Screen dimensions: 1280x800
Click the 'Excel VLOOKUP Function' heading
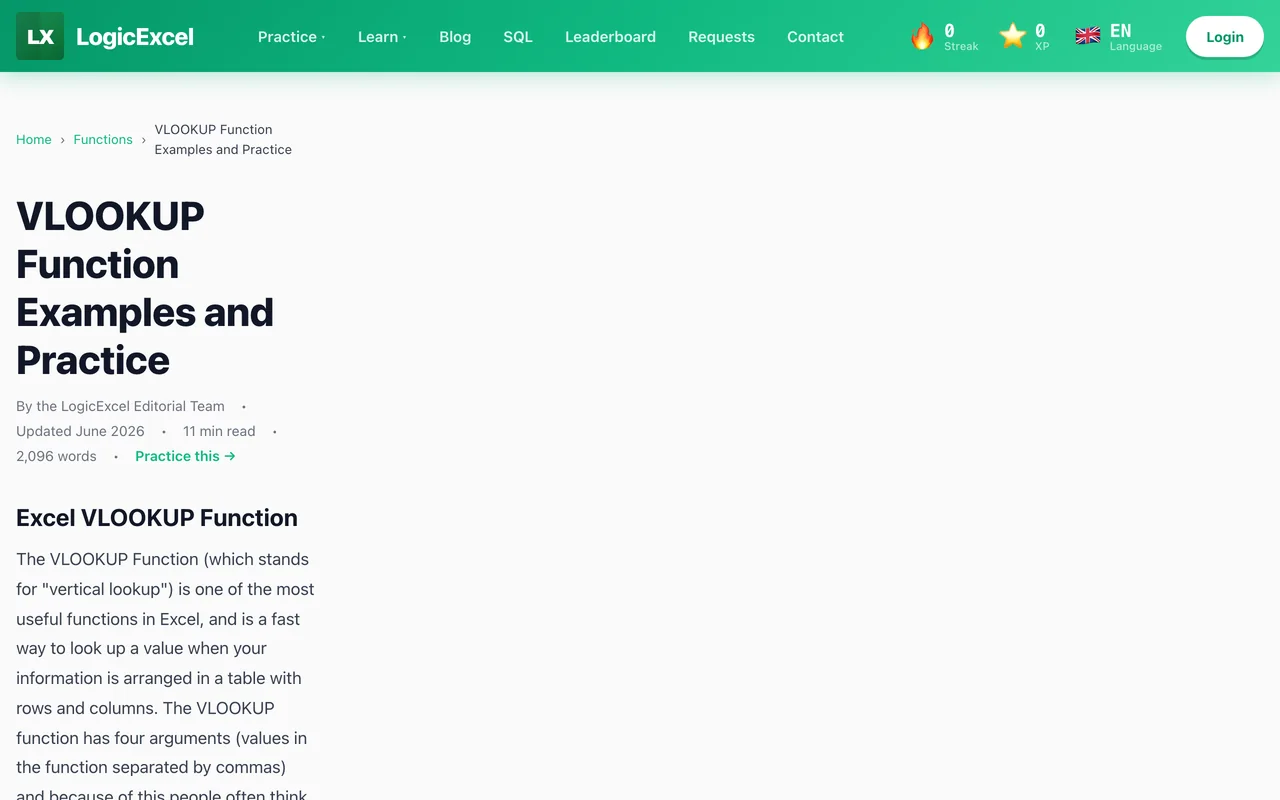[x=157, y=518]
